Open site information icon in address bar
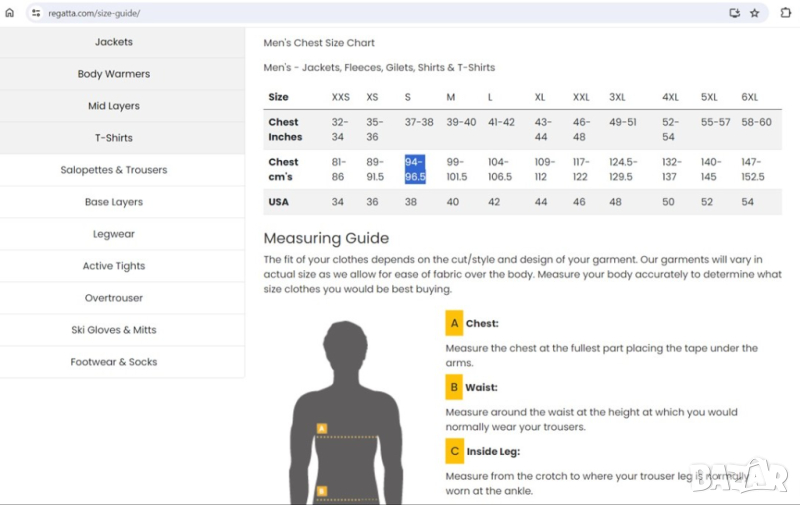Image resolution: width=800 pixels, height=505 pixels. click(x=36, y=13)
